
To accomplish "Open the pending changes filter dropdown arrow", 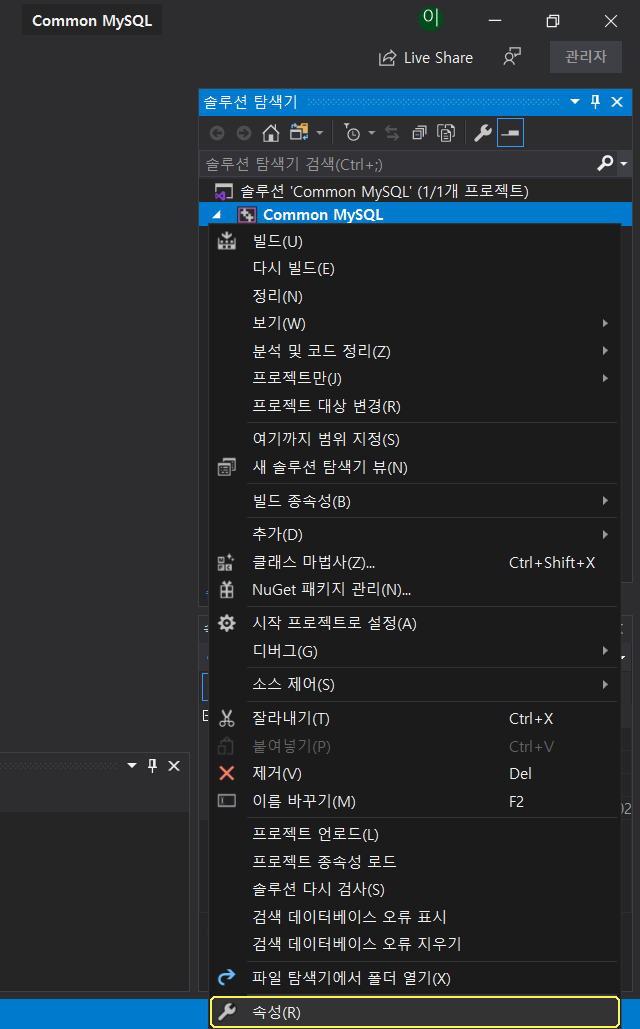I will [x=372, y=133].
